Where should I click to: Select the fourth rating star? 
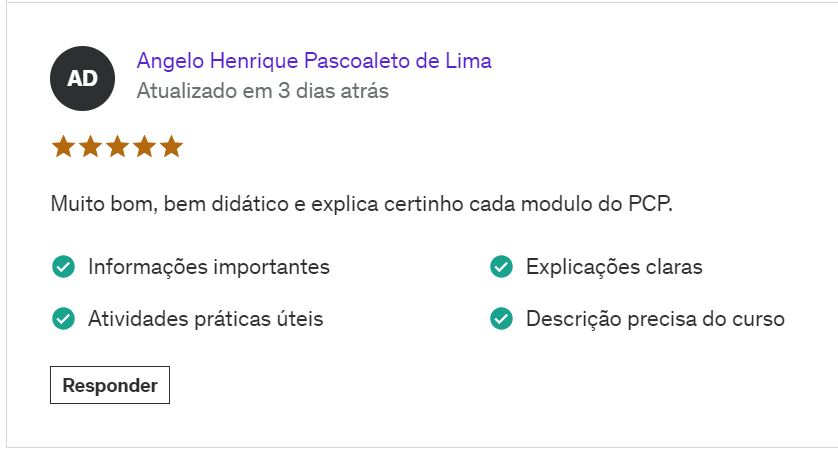point(144,146)
